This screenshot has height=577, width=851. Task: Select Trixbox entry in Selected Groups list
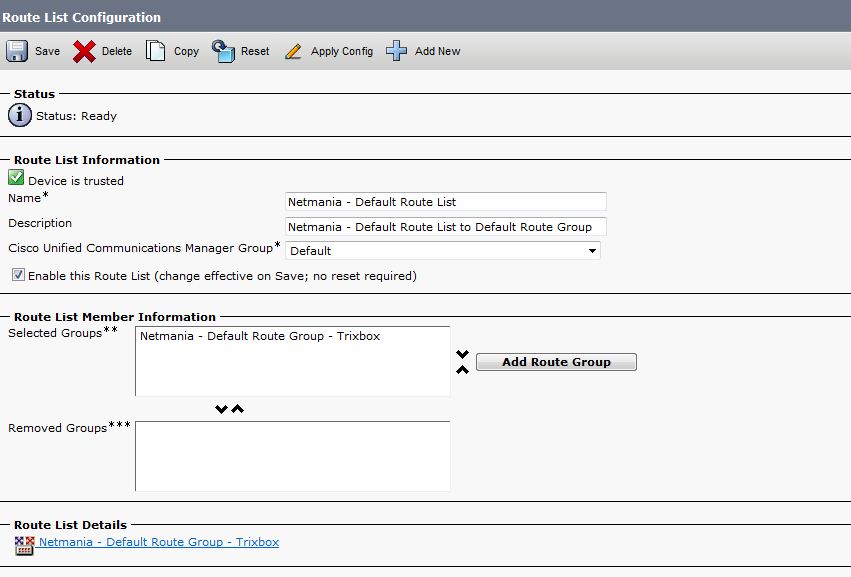coord(260,336)
